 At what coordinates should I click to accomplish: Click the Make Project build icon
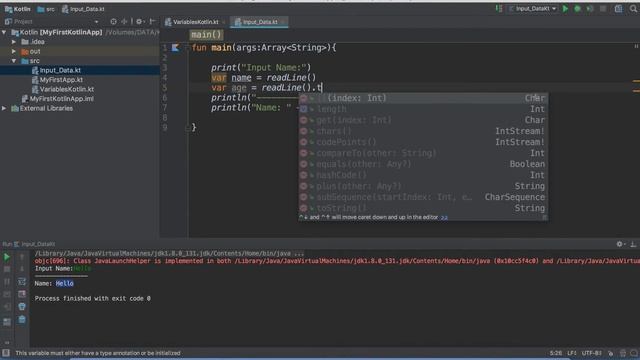499,9
